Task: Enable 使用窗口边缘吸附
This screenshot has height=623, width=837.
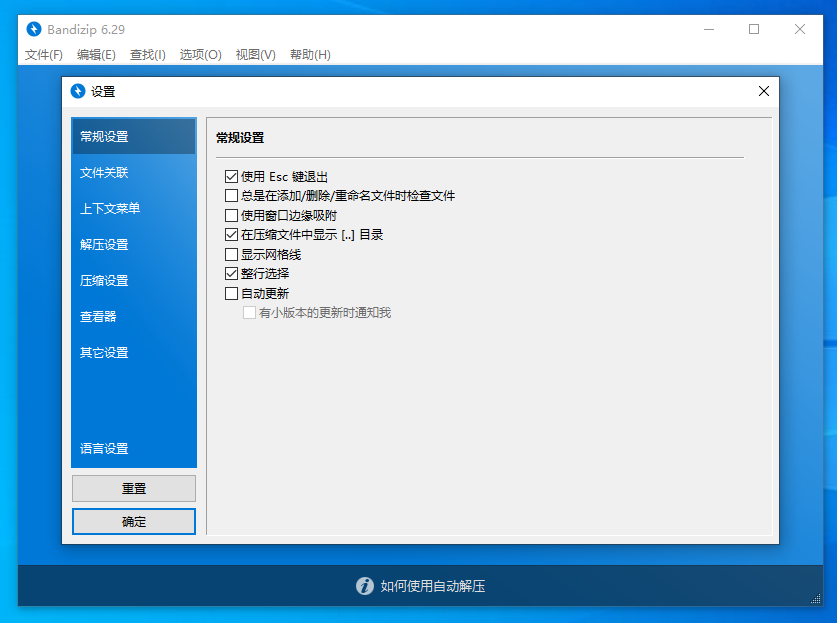Action: coord(229,215)
